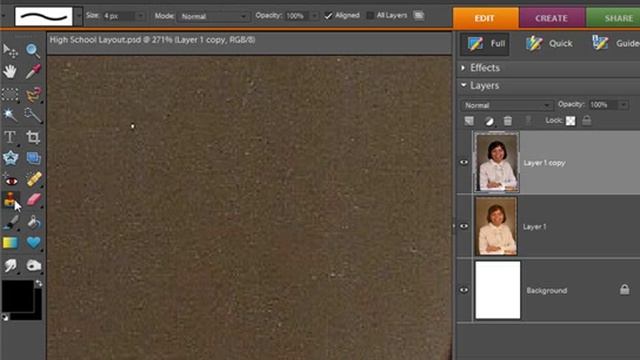The image size is (640, 360).
Task: Select the Background layer thumbnail
Action: (498, 290)
